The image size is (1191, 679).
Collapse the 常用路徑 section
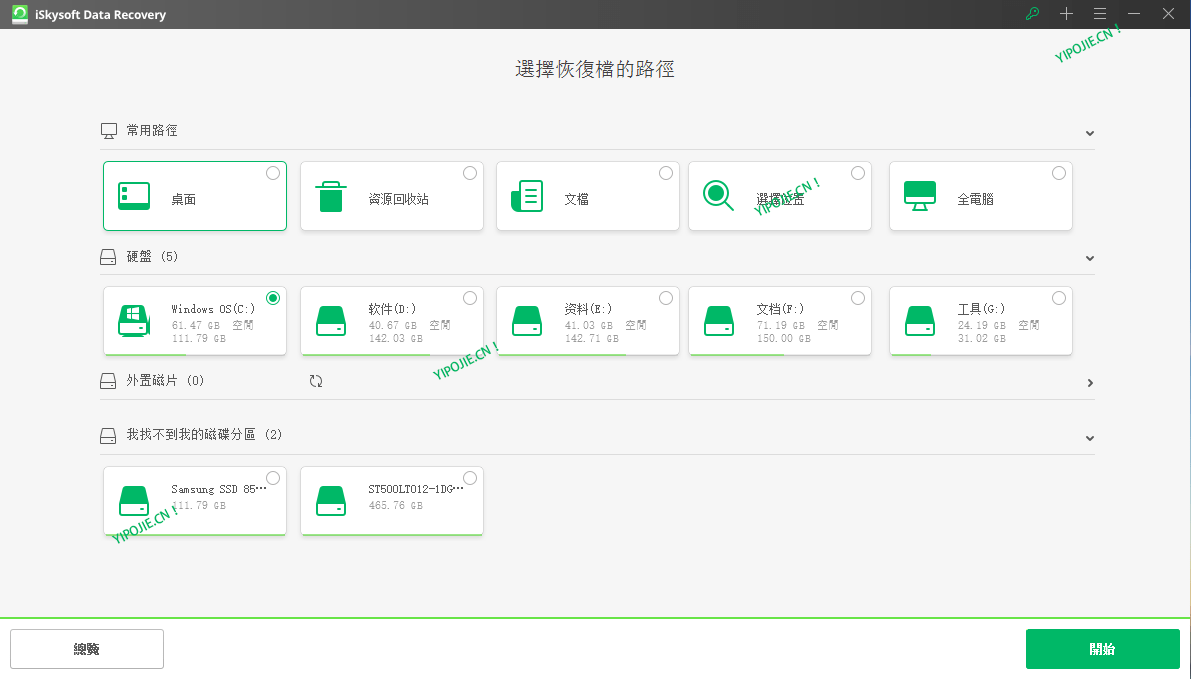(x=1089, y=132)
